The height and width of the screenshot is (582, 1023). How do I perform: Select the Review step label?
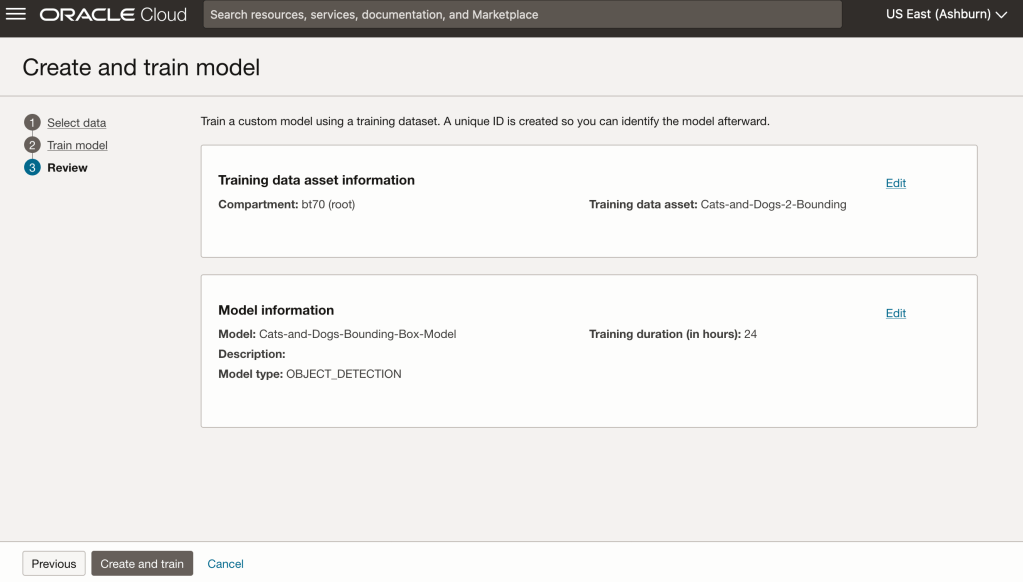point(67,168)
